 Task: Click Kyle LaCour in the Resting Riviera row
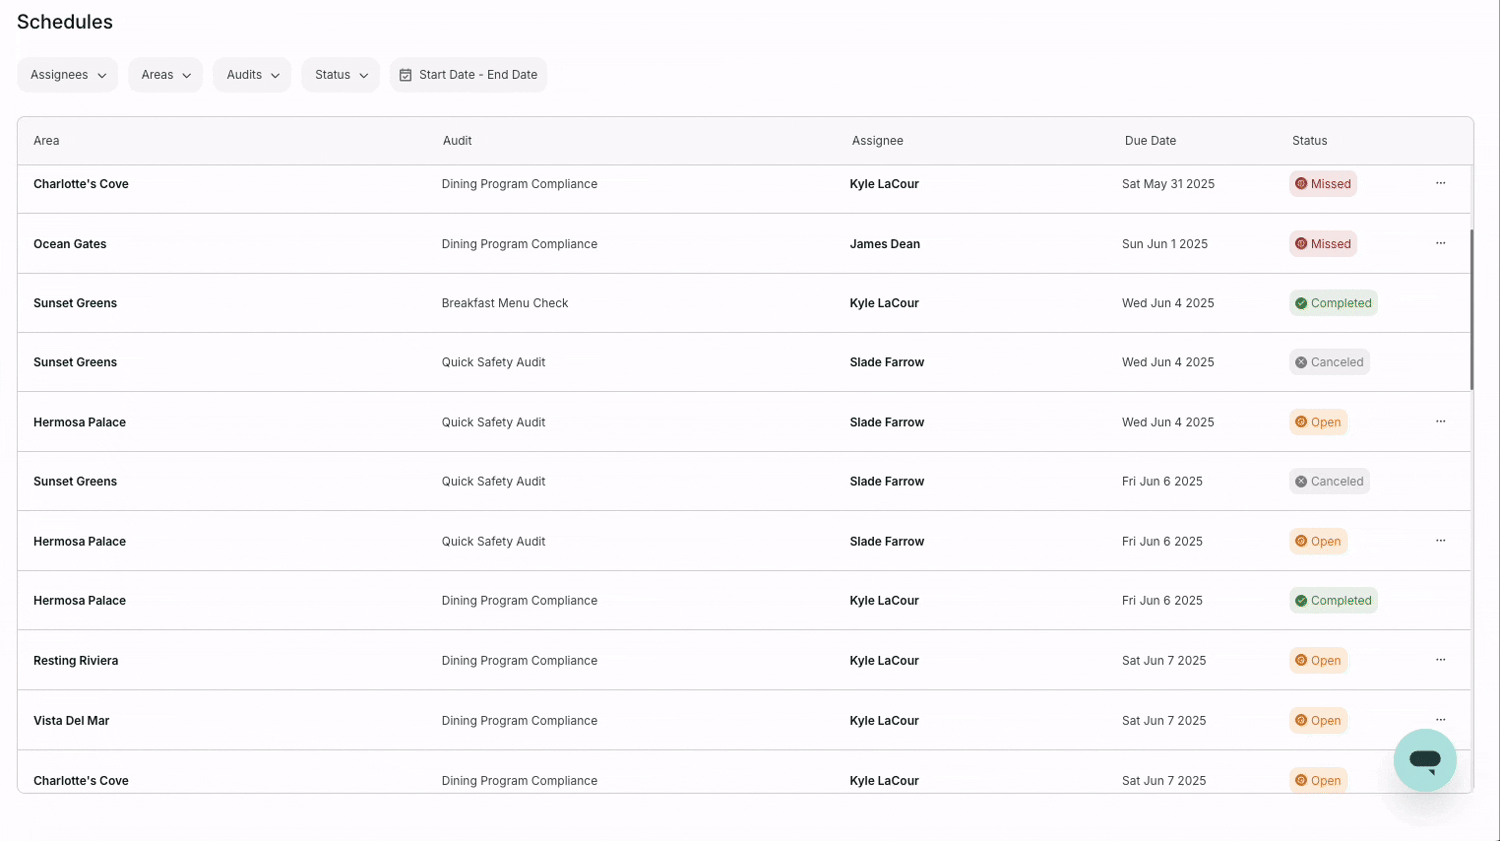884,661
